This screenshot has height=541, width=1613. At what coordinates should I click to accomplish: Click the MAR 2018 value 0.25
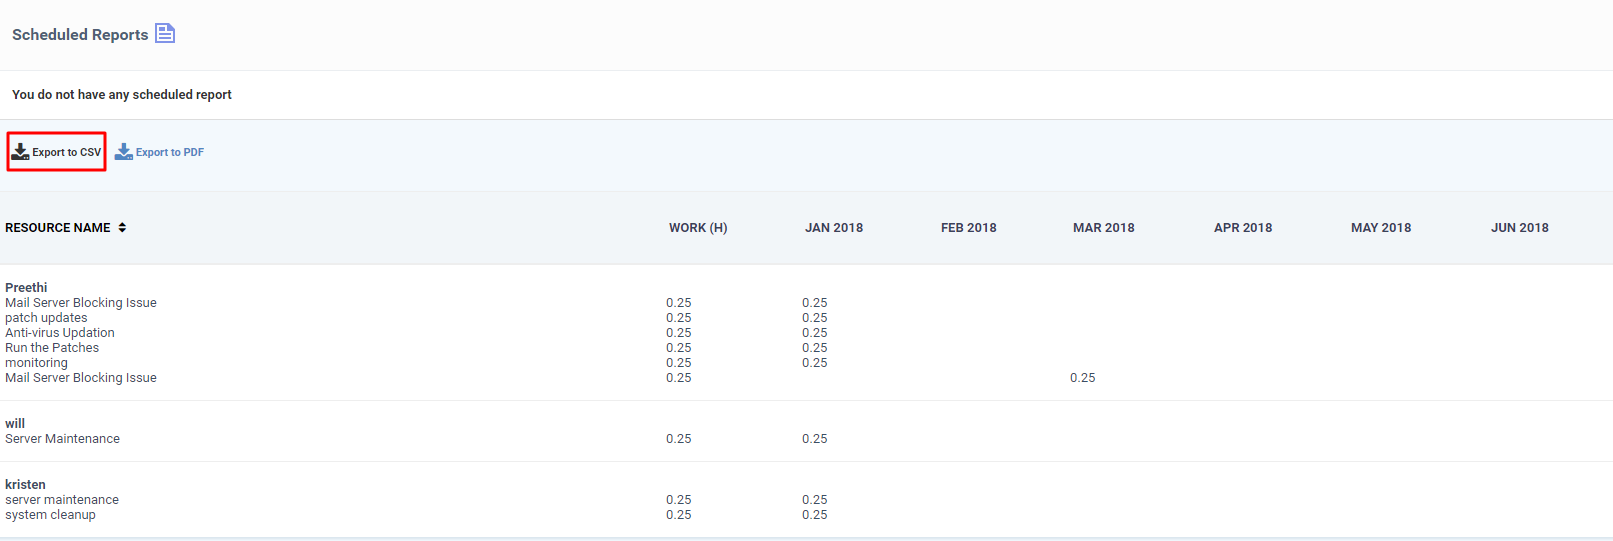tap(1083, 377)
